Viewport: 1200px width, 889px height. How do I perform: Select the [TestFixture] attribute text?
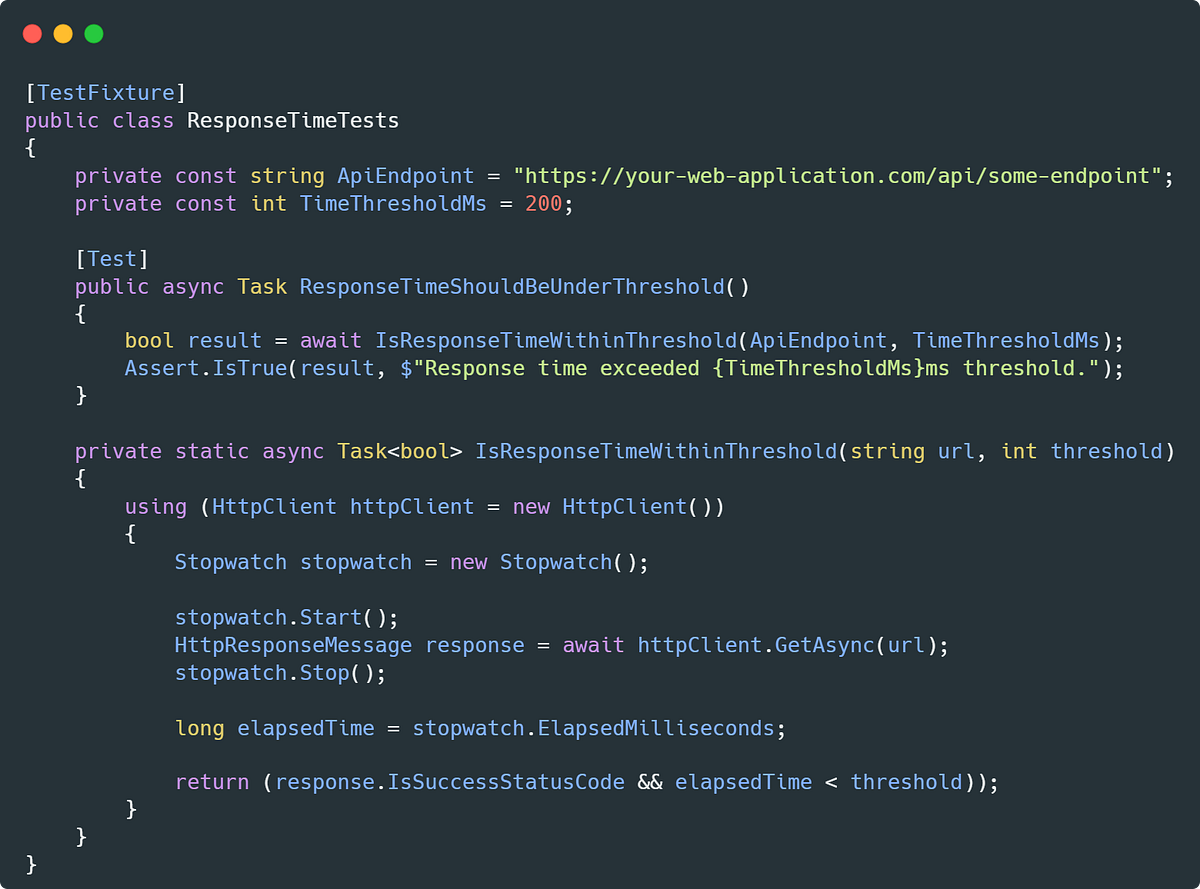tap(105, 91)
